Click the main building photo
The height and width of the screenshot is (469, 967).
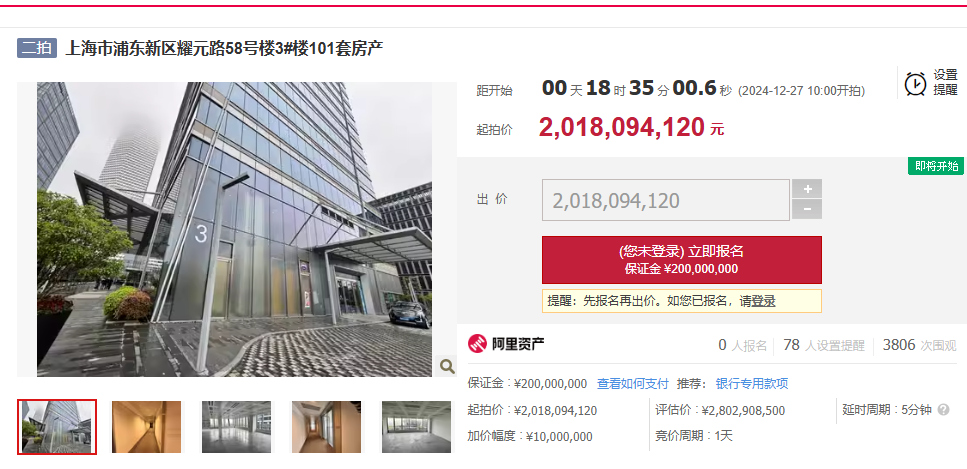click(234, 229)
